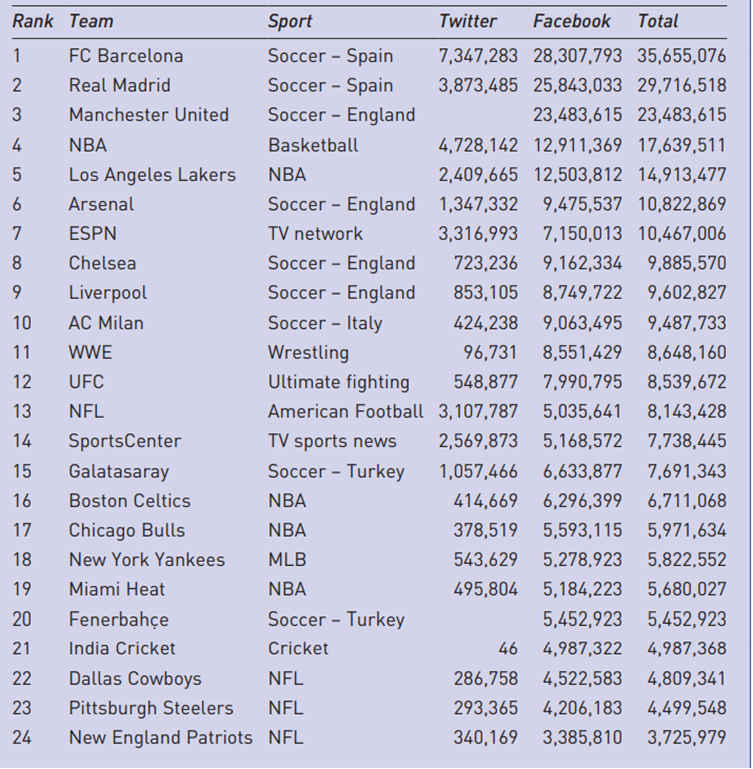Click the Team column header
753x769 pixels.
91,21
